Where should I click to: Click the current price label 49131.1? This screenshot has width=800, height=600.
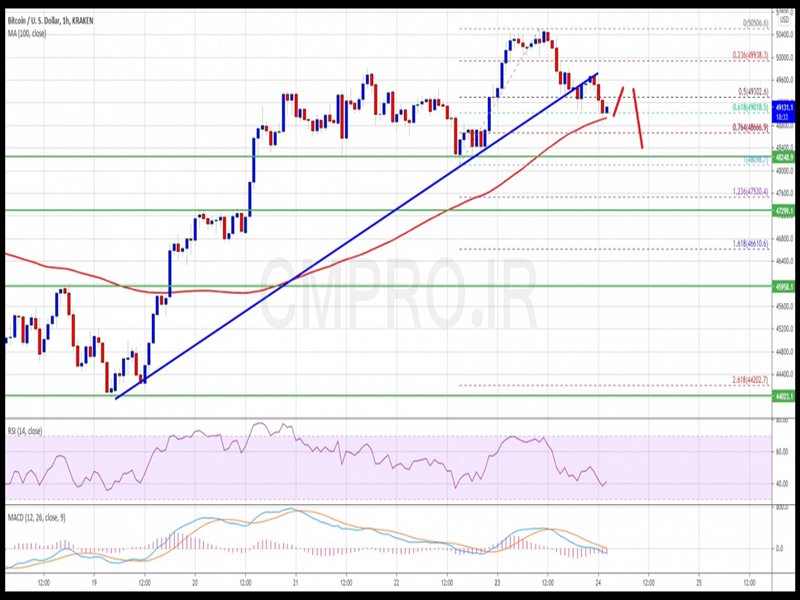782,107
